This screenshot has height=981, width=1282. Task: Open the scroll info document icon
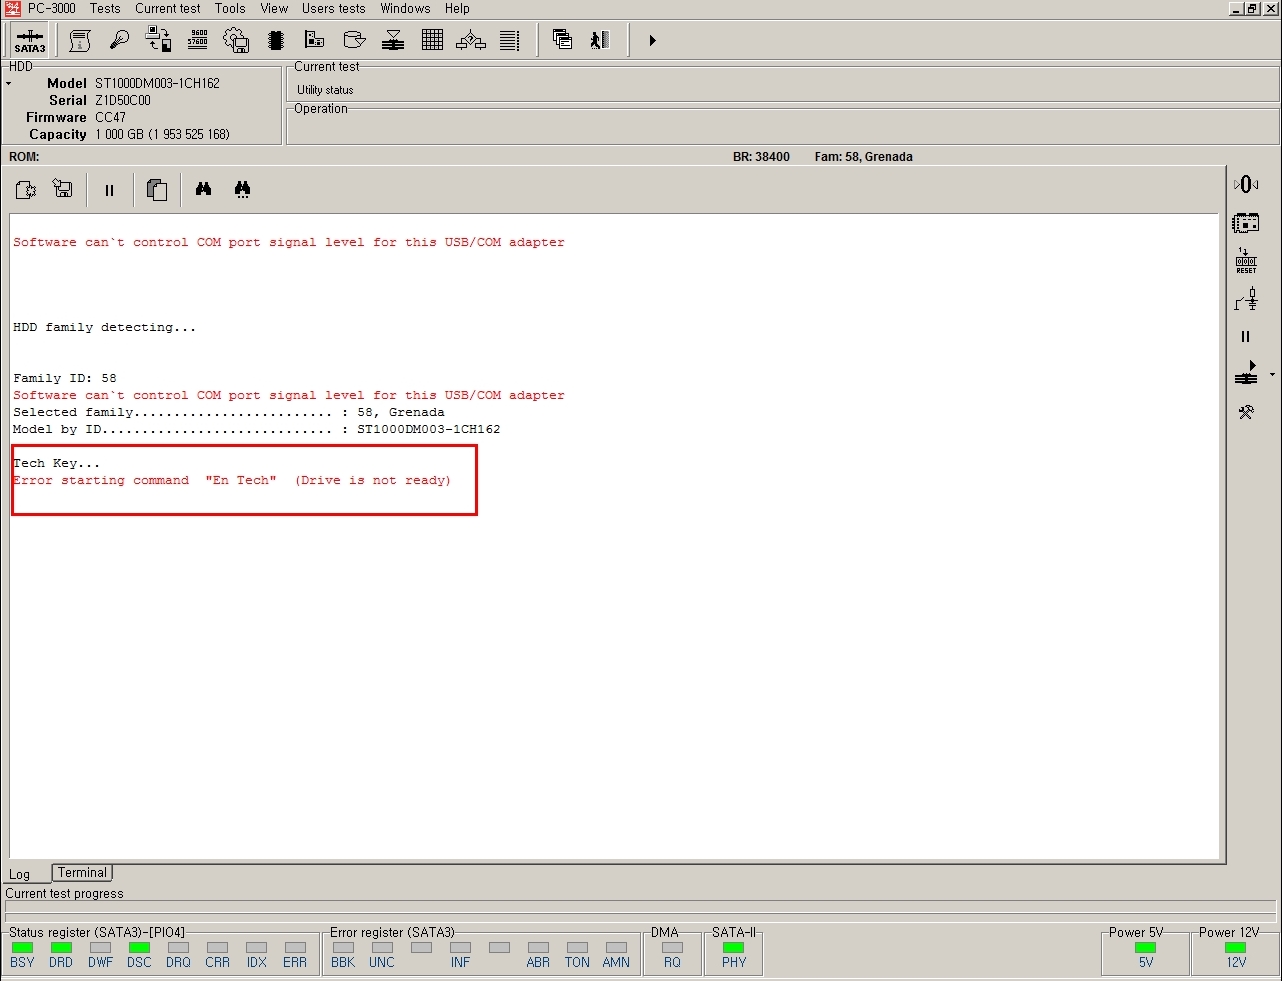(80, 40)
